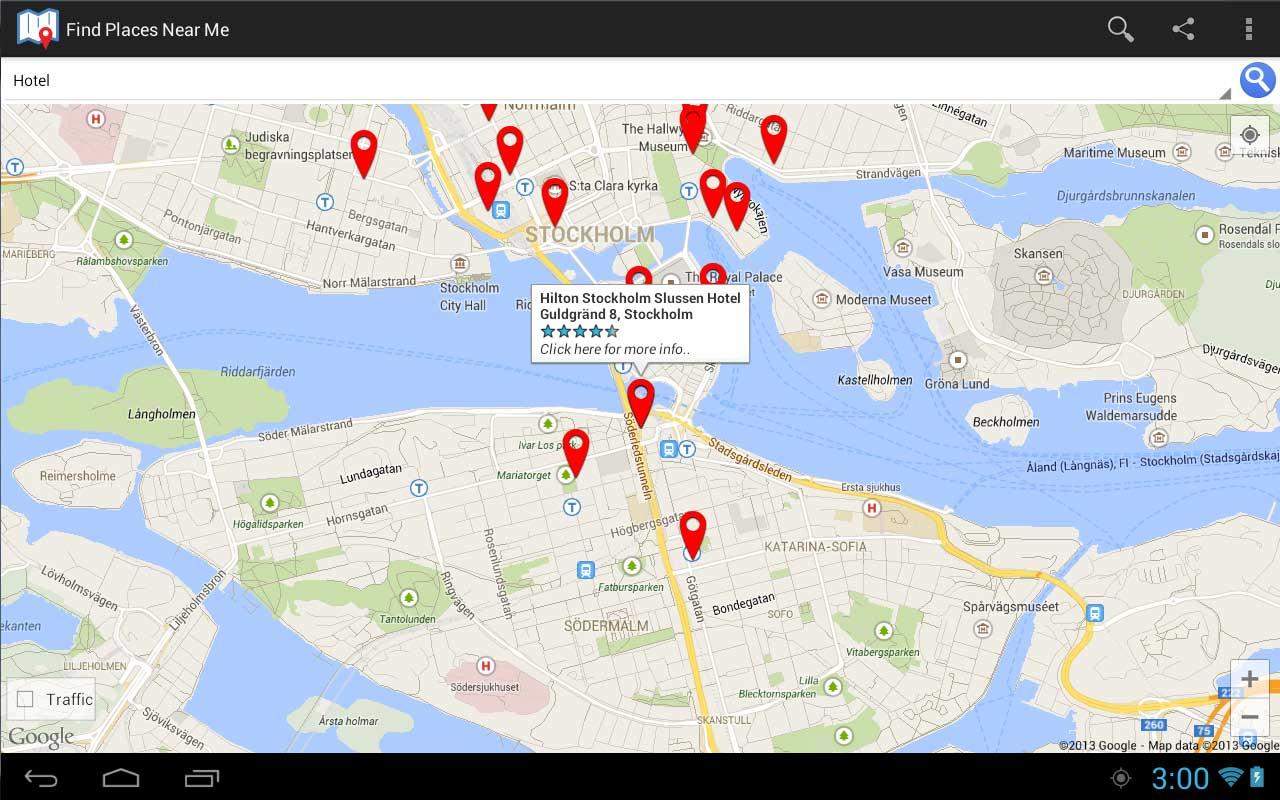Tap the Södersjukhuset hospital icon
This screenshot has width=1280, height=800.
[x=486, y=666]
